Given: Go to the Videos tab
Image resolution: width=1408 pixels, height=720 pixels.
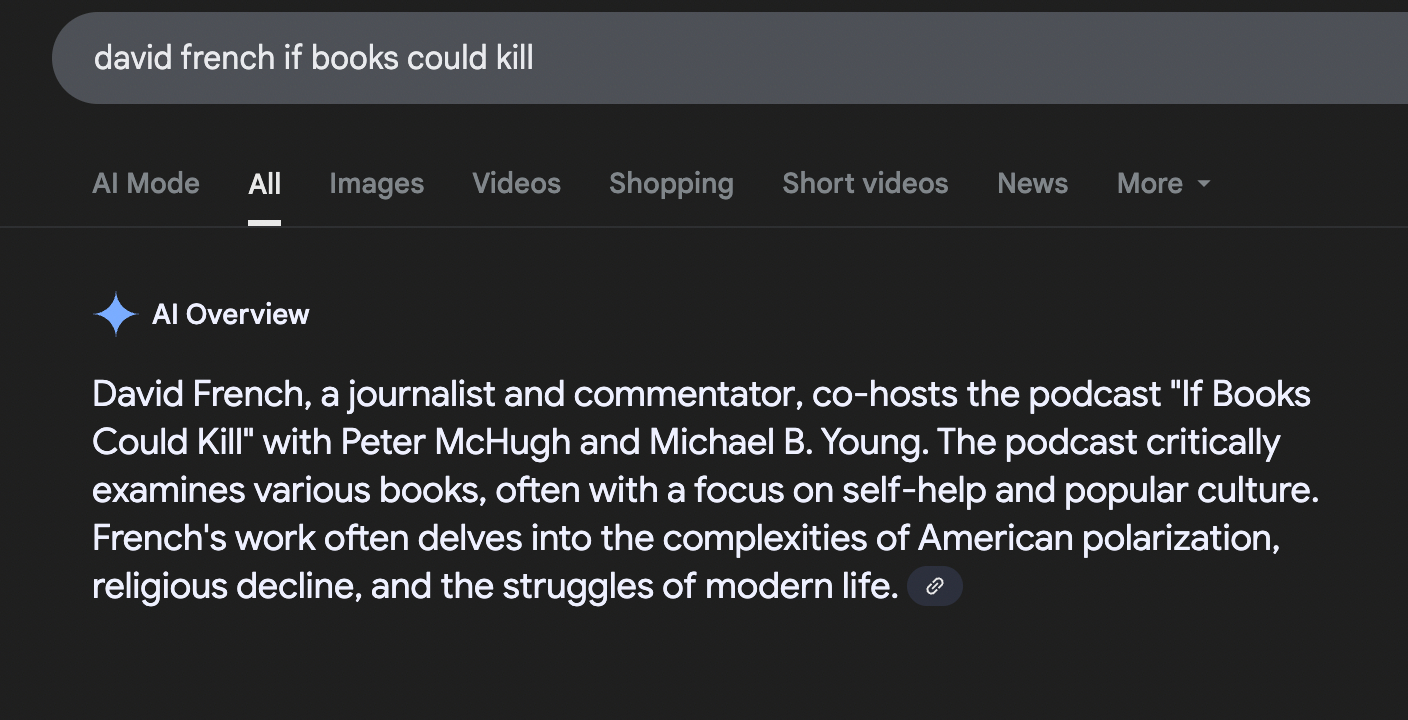Looking at the screenshot, I should tap(516, 184).
